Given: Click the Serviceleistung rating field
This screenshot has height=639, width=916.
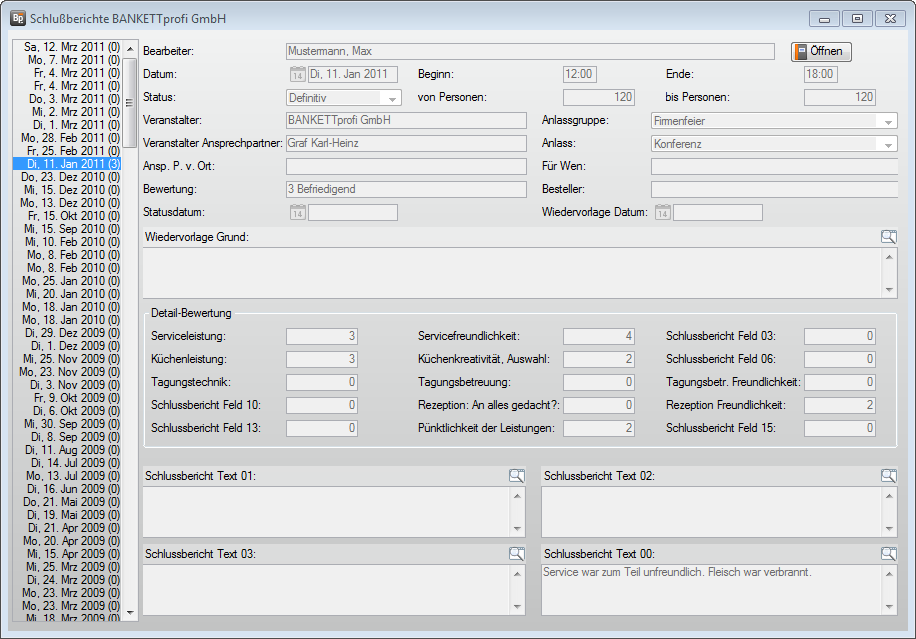Looking at the screenshot, I should [322, 336].
